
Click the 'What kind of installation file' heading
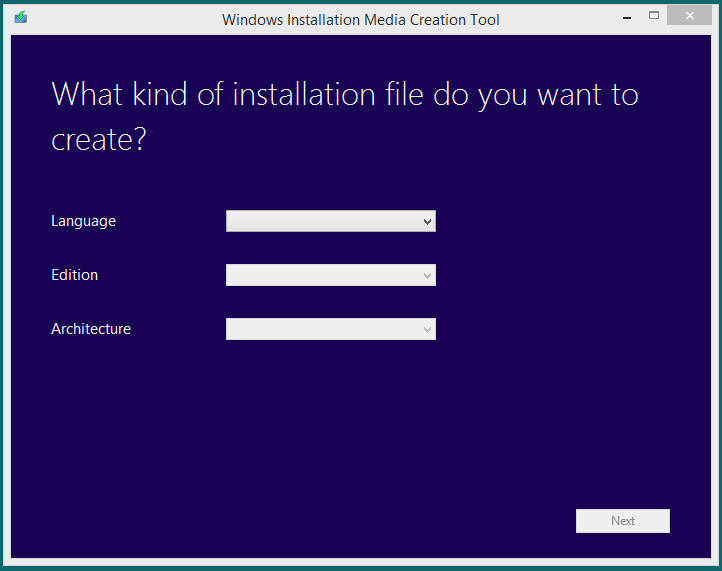click(x=344, y=117)
